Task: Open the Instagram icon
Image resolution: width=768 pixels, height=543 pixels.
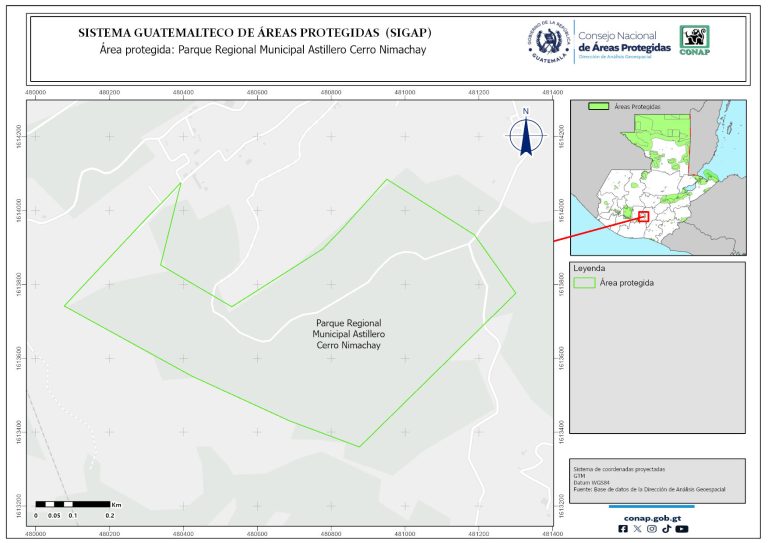Action: coord(652,529)
